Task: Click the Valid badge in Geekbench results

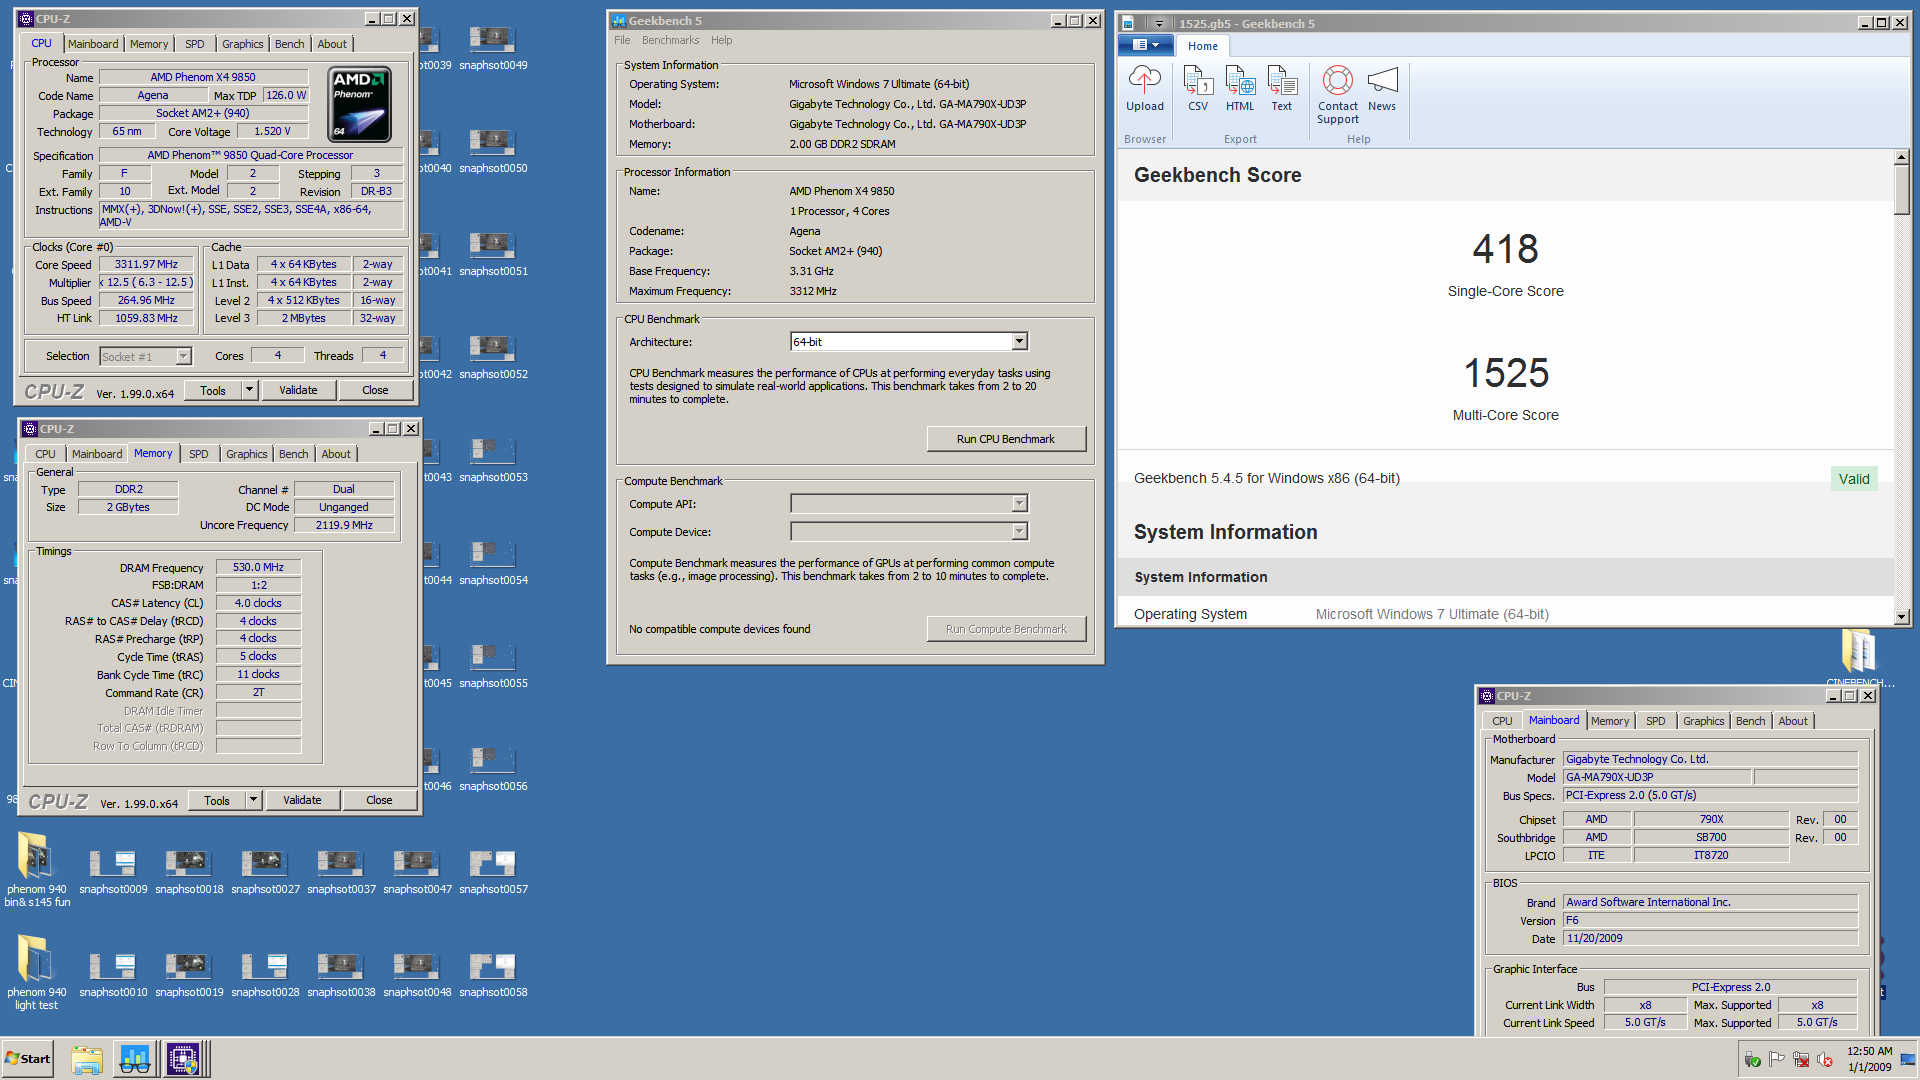Action: [x=1854, y=479]
